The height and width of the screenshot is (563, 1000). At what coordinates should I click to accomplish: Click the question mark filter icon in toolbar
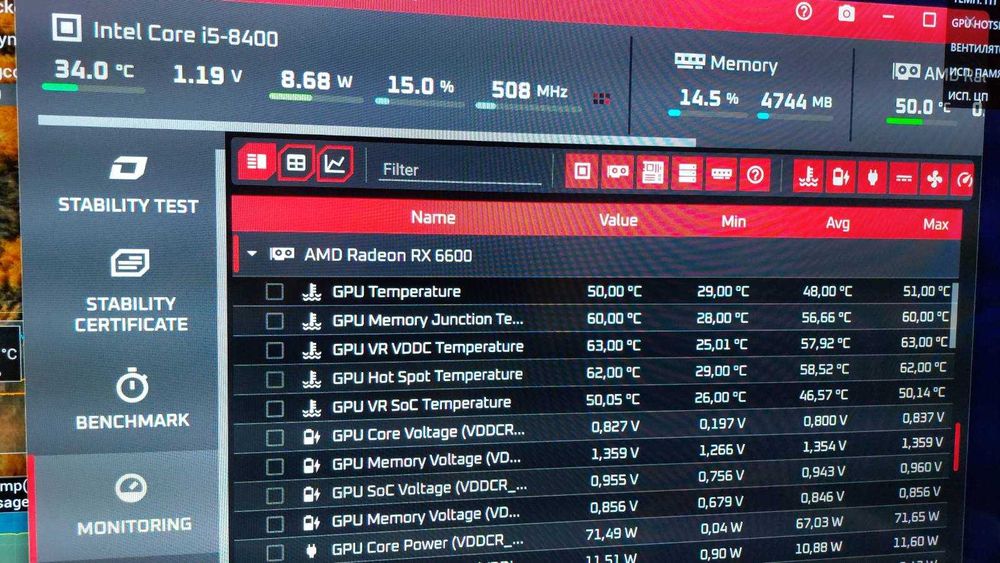[755, 174]
